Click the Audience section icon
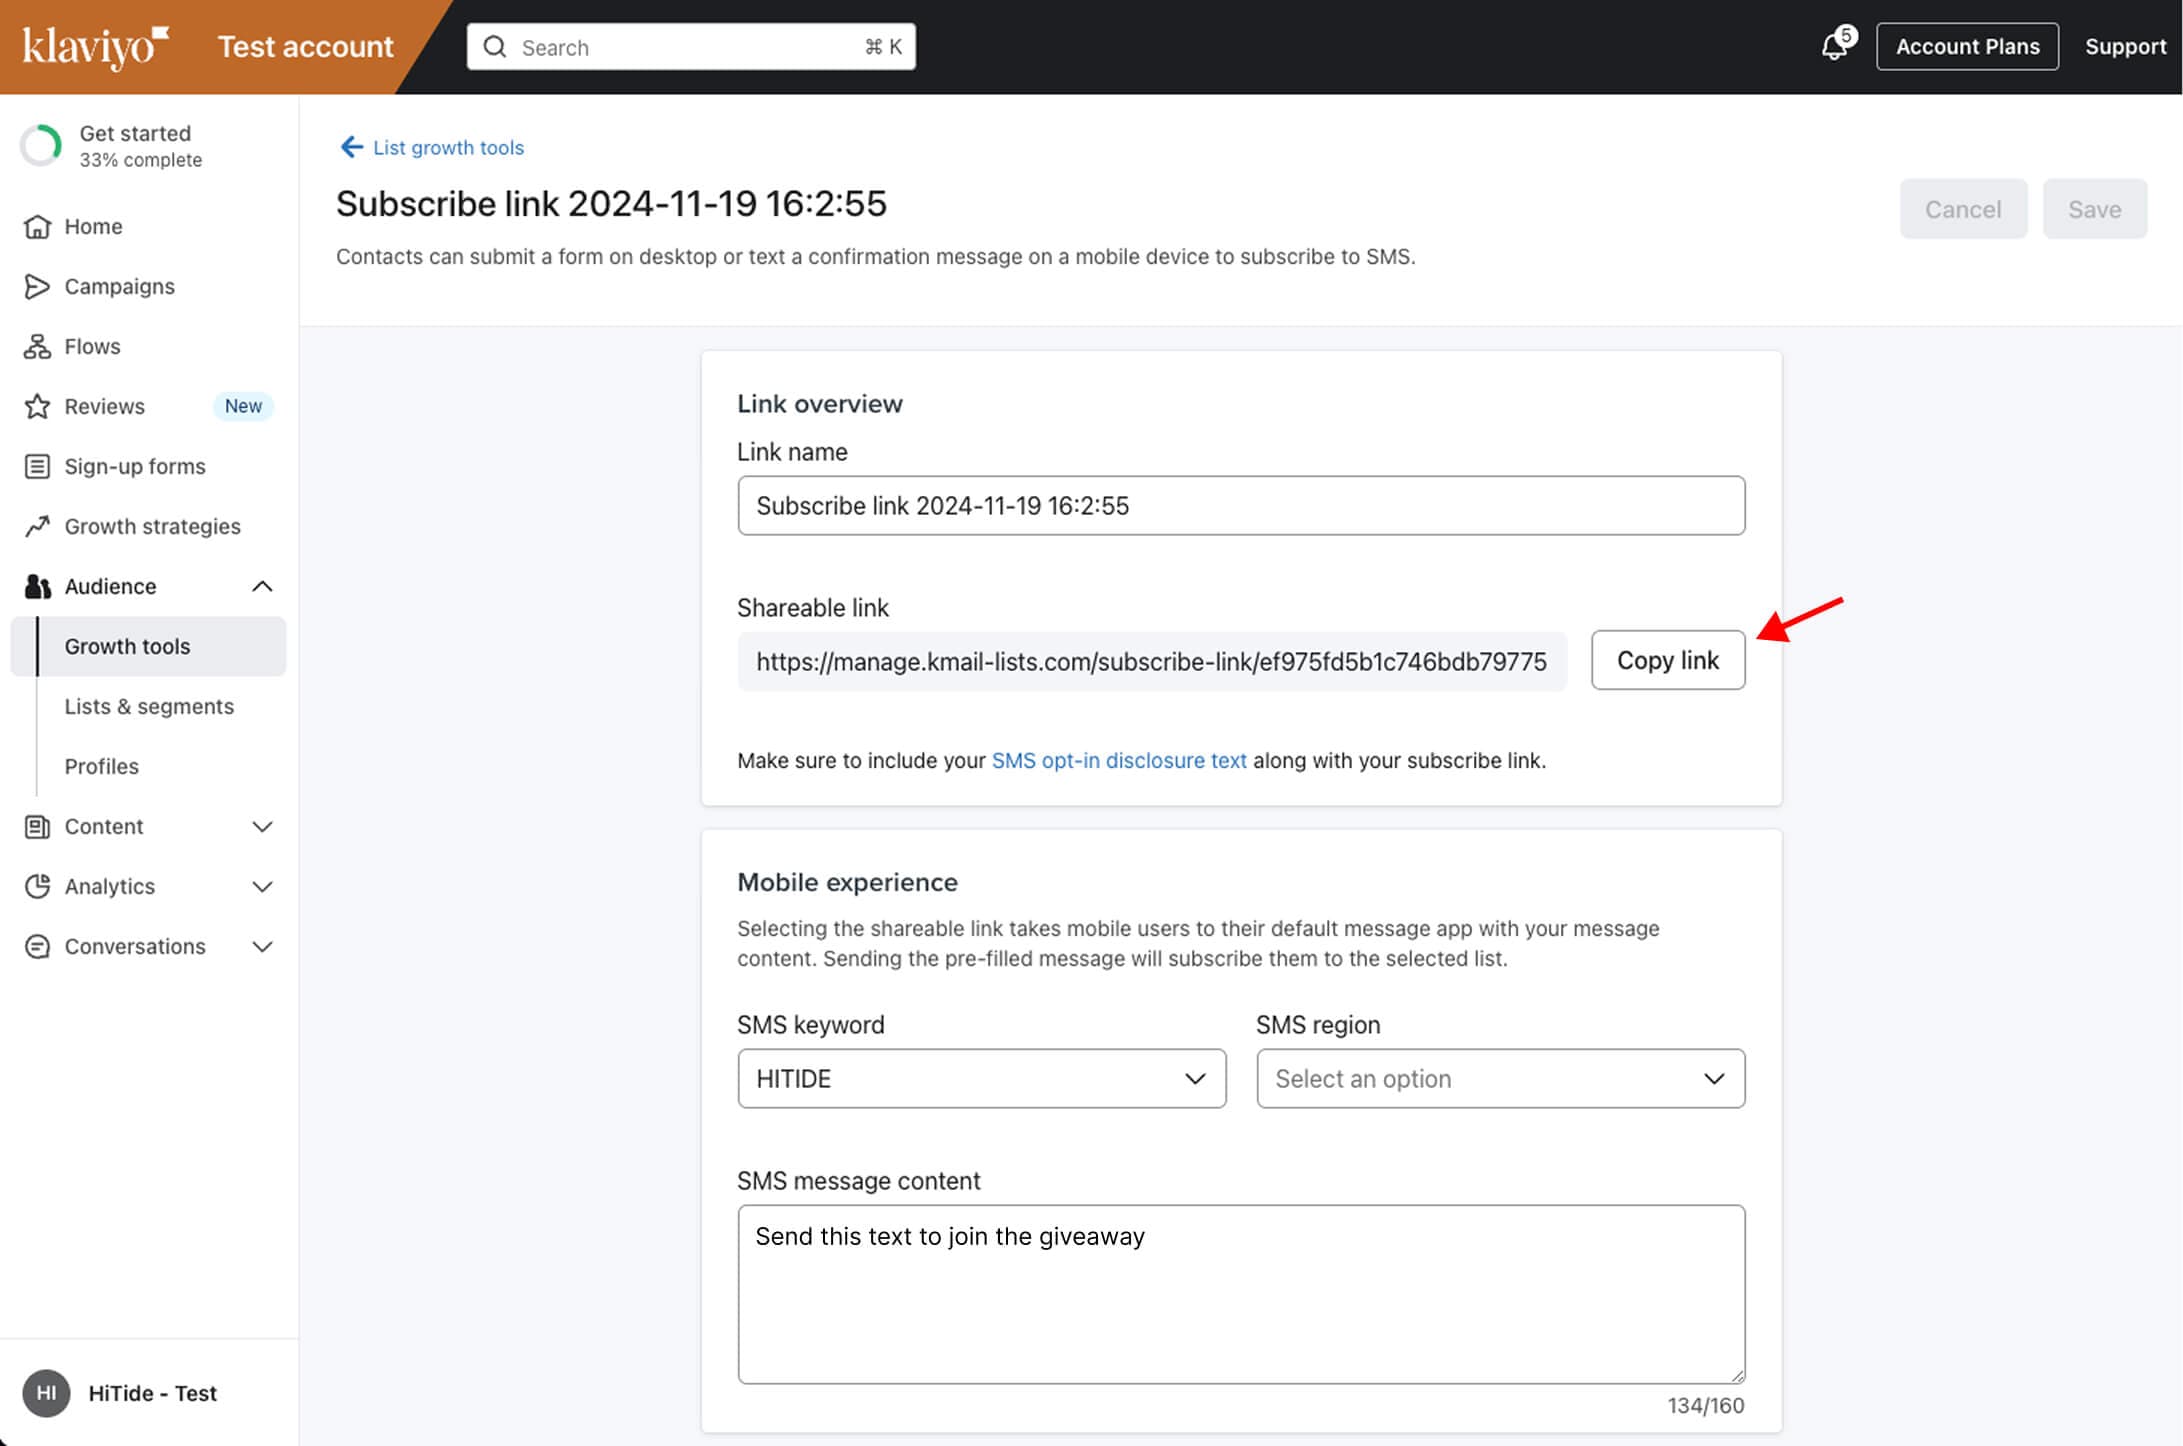Viewport: 2183px width, 1446px height. [x=35, y=584]
